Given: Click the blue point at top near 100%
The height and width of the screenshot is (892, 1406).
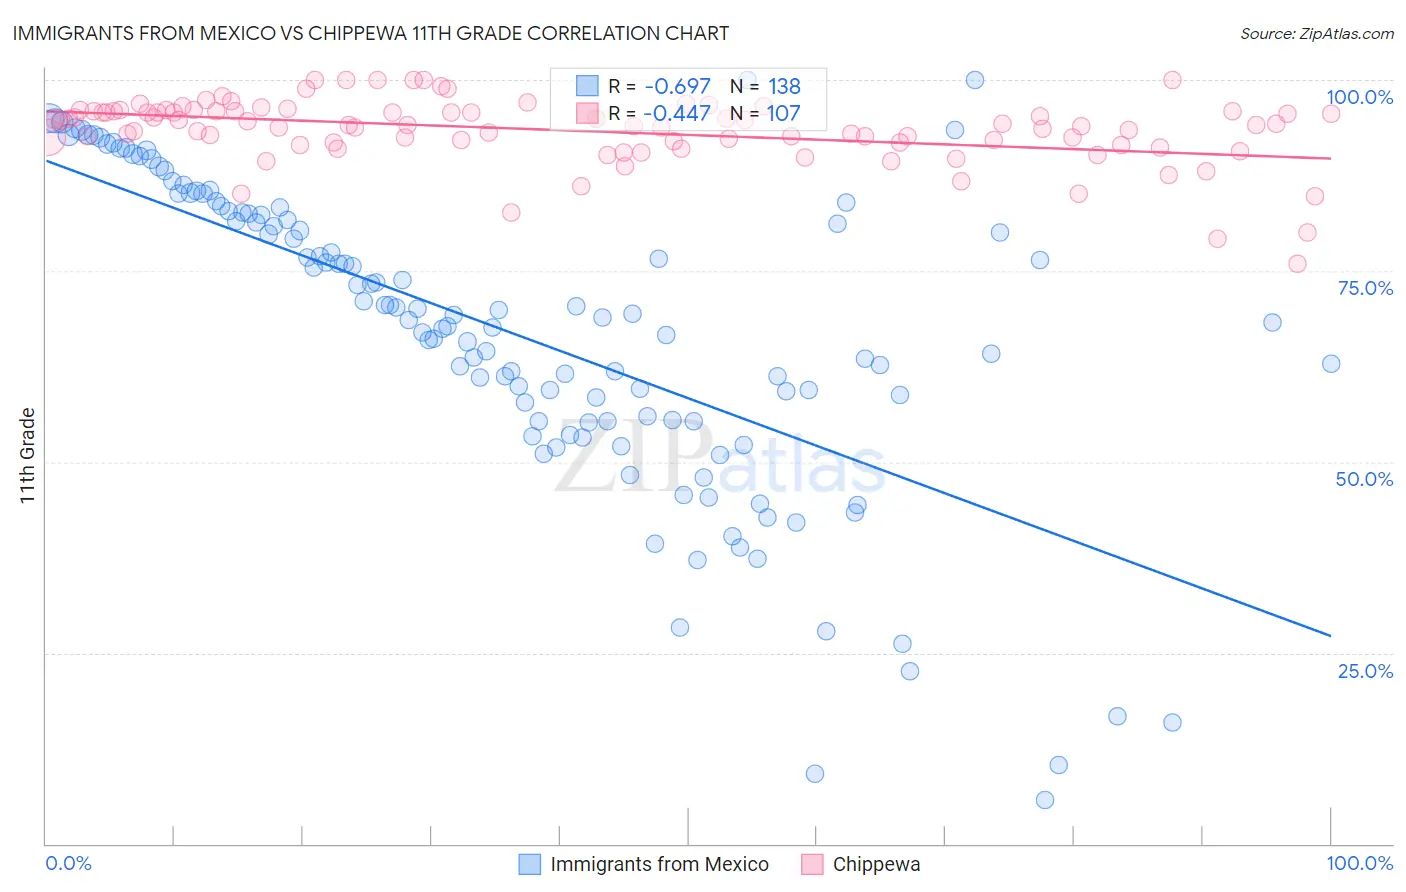Looking at the screenshot, I should tap(975, 80).
